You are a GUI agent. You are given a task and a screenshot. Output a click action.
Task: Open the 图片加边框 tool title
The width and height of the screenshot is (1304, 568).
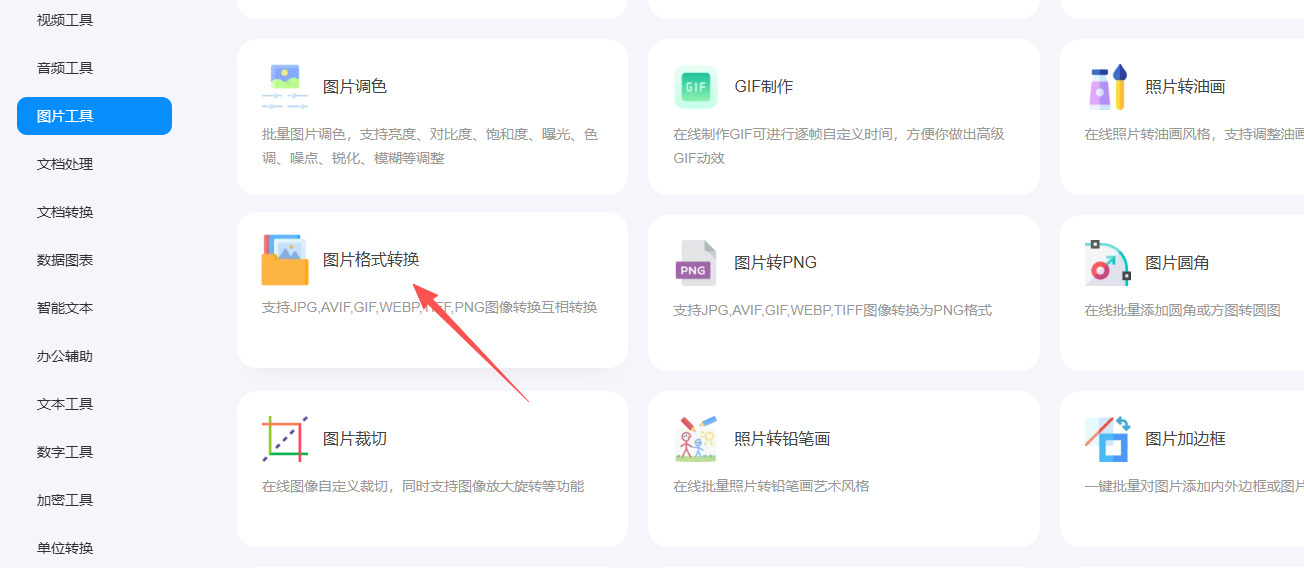[1185, 439]
